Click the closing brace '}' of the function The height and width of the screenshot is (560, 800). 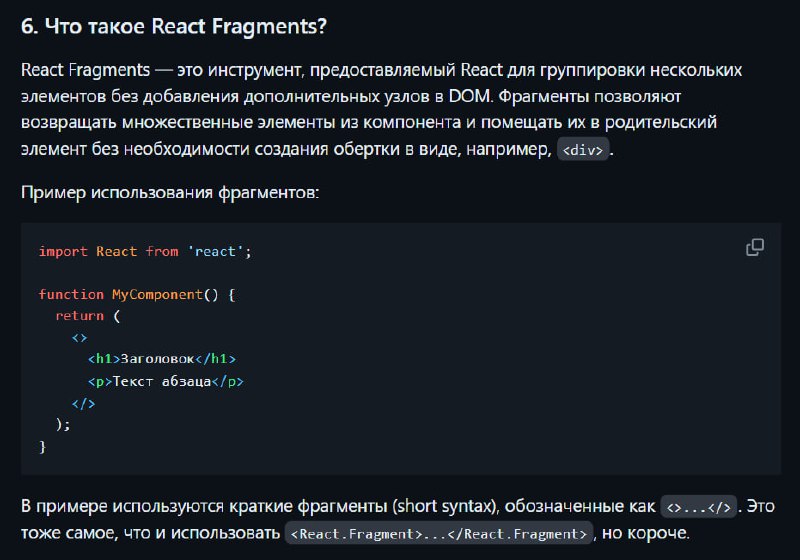click(x=43, y=447)
